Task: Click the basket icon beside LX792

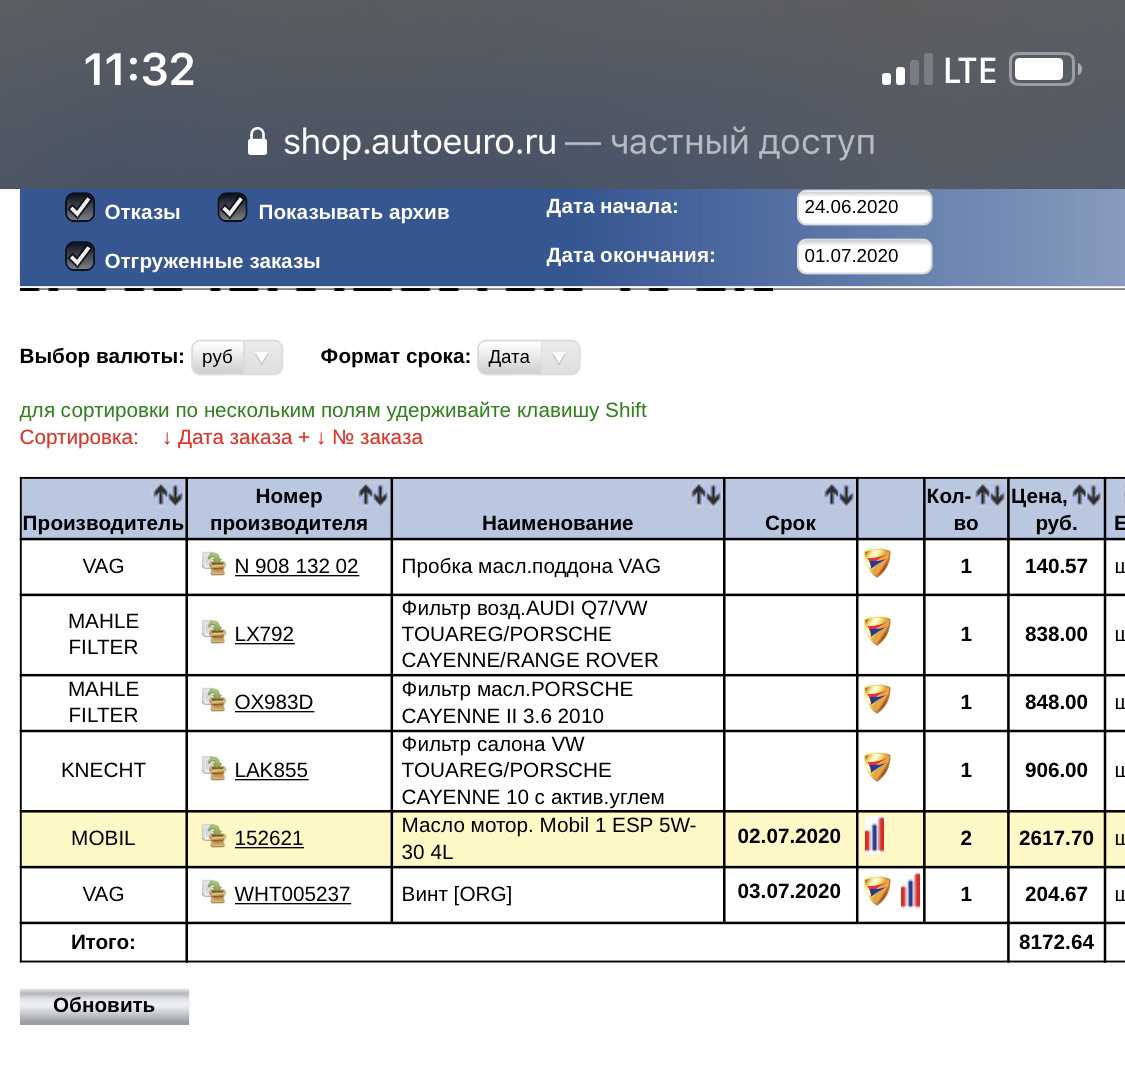Action: coord(213,632)
